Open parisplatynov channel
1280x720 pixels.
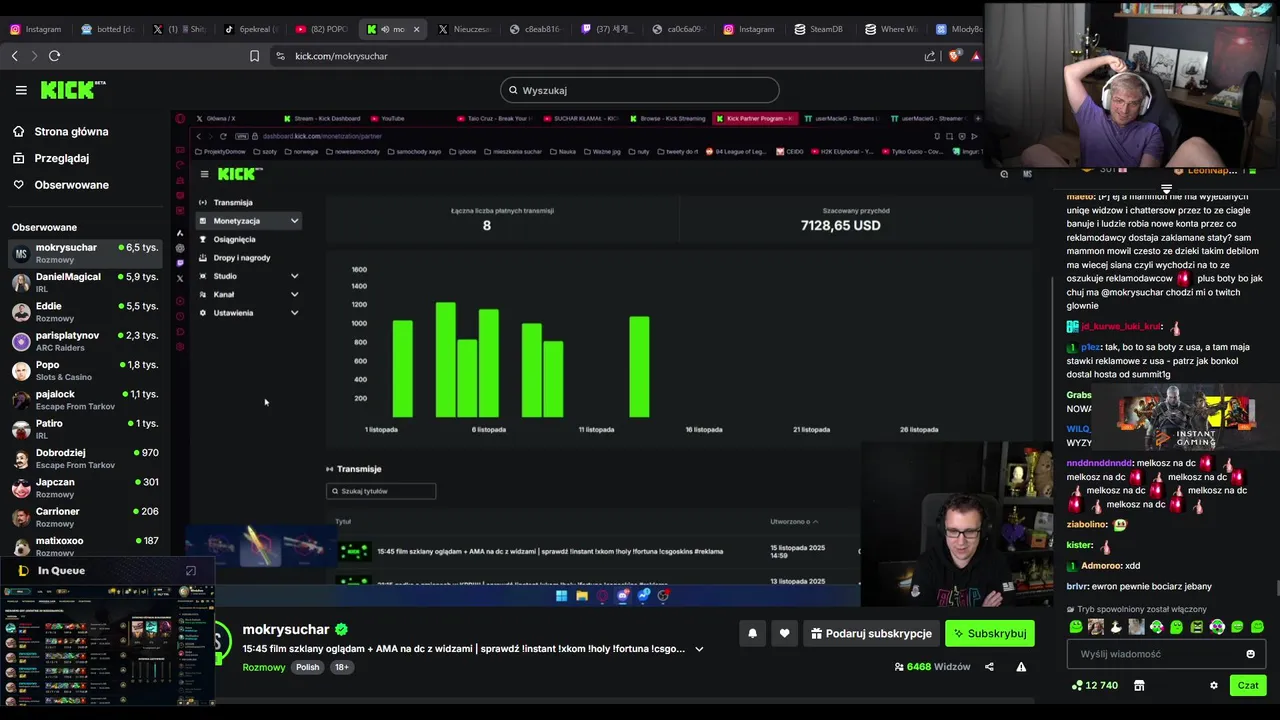85,341
